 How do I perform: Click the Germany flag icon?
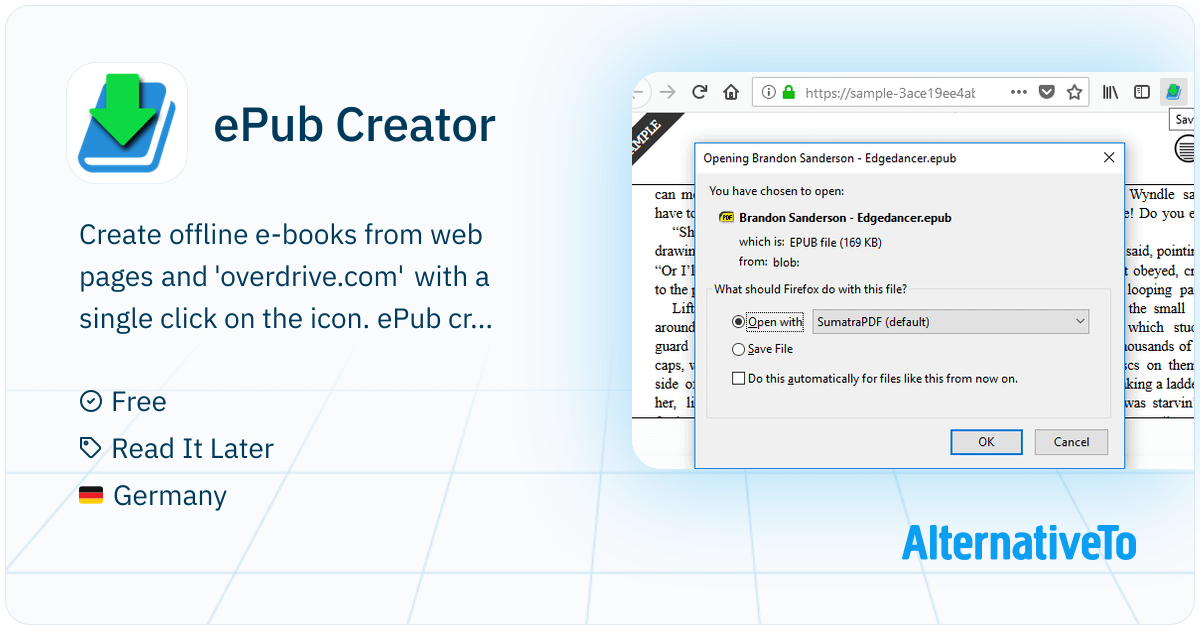[91, 495]
